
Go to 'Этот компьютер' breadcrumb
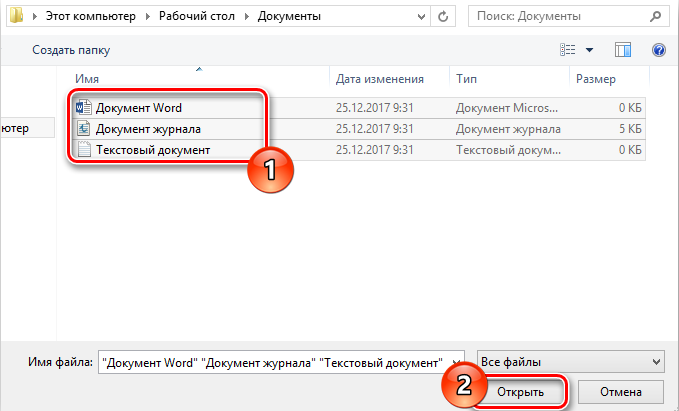point(91,16)
